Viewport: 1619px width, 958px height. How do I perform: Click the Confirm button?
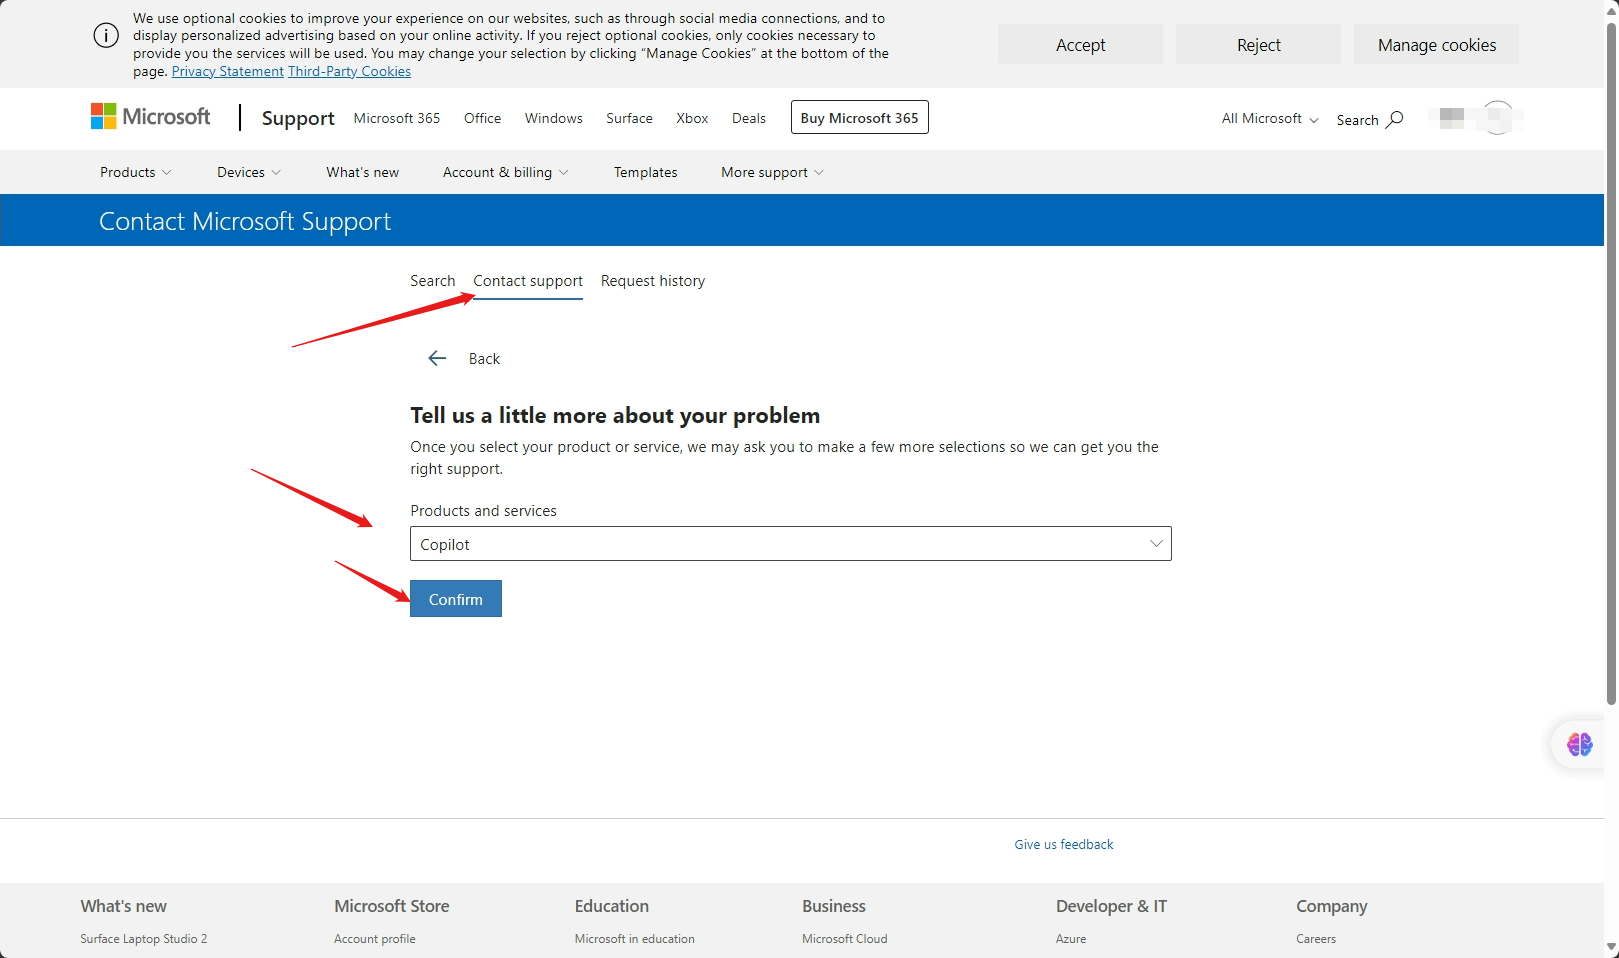pyautogui.click(x=456, y=599)
